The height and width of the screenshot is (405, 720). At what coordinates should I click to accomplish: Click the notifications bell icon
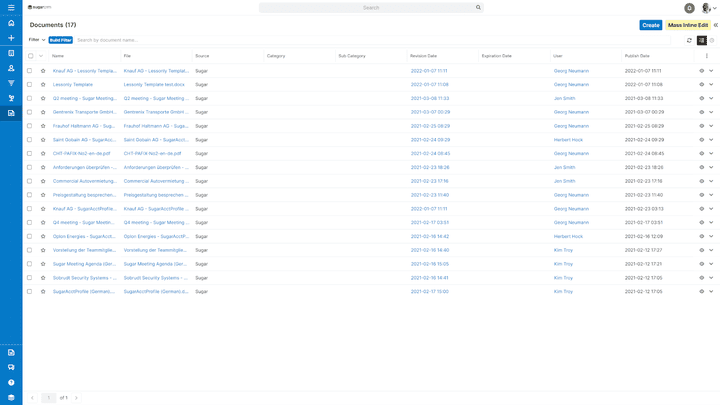[689, 8]
